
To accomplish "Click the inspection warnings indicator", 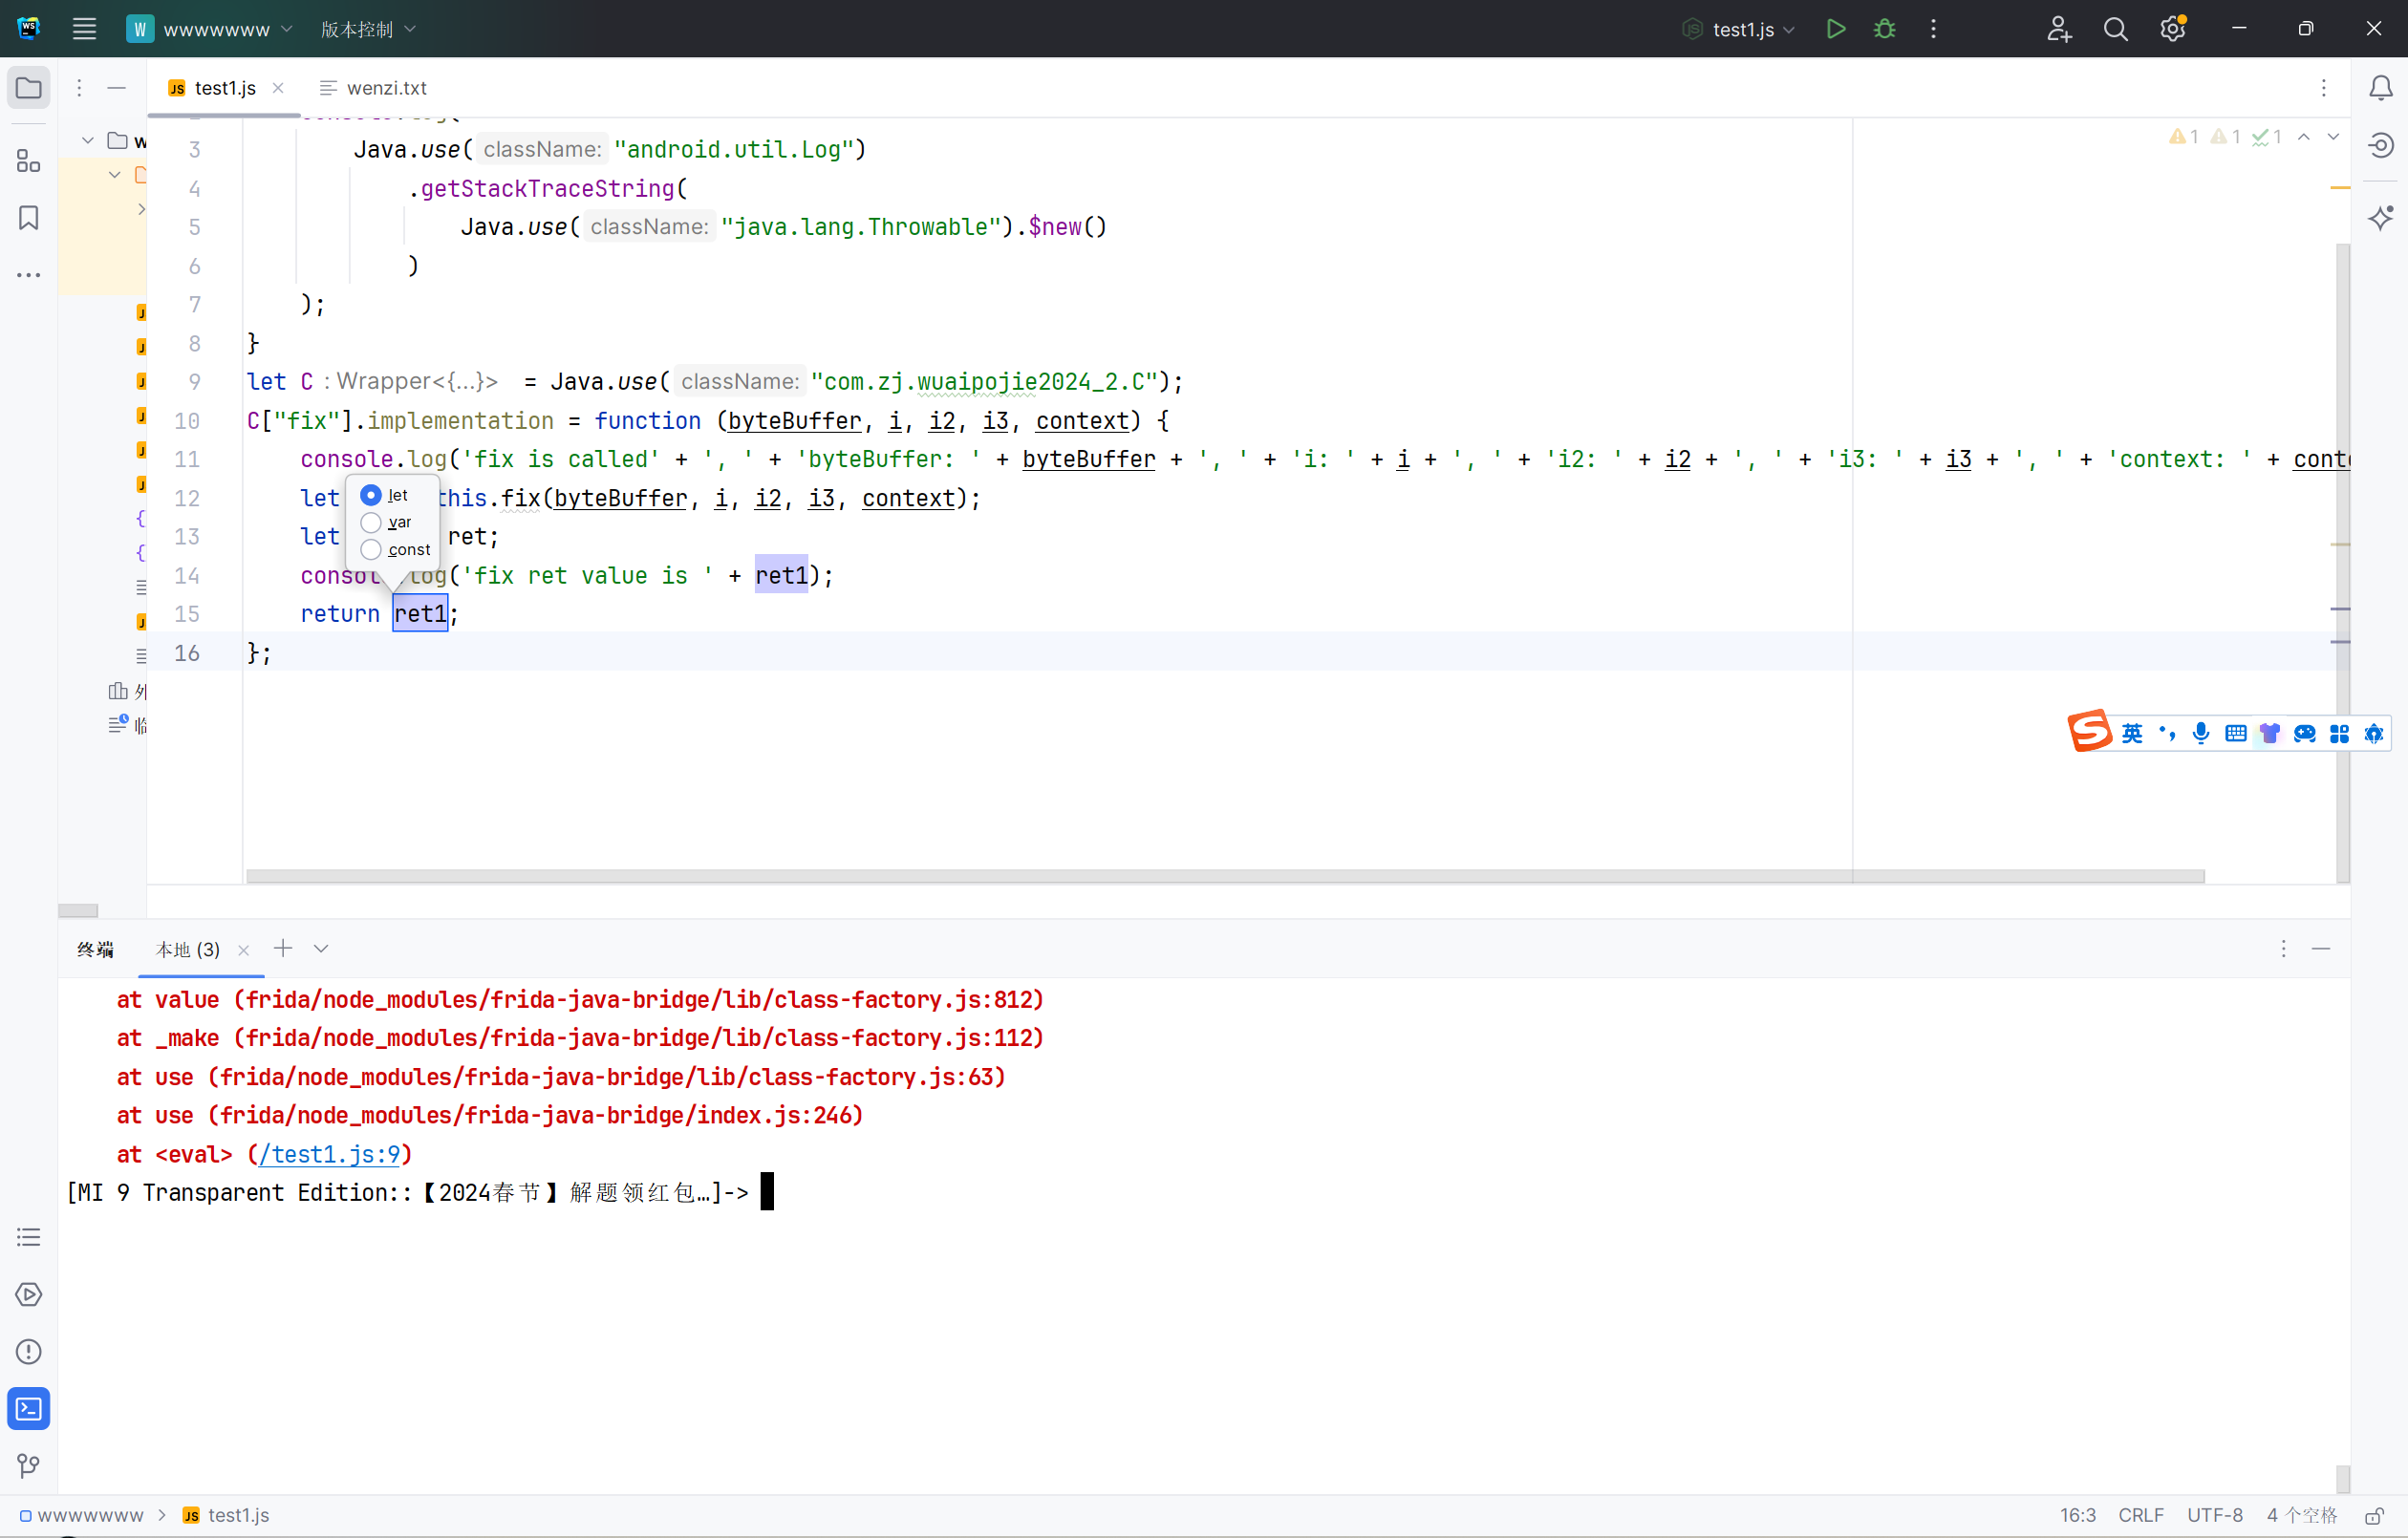I will tap(2224, 137).
